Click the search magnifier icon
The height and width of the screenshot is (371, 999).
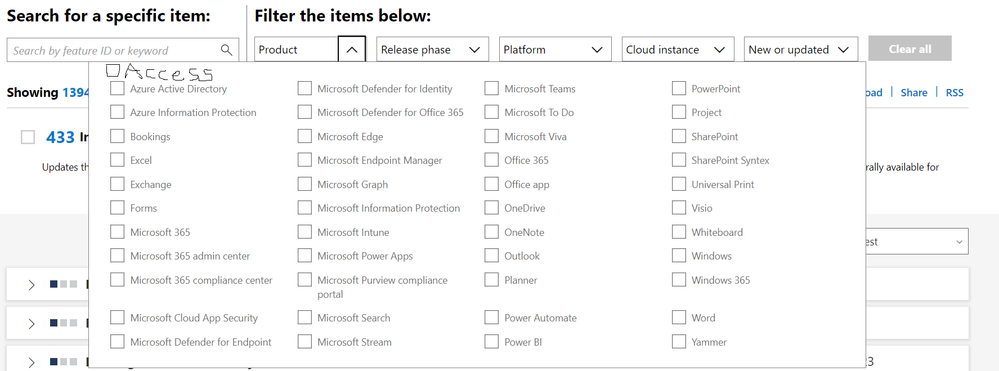pyautogui.click(x=226, y=50)
